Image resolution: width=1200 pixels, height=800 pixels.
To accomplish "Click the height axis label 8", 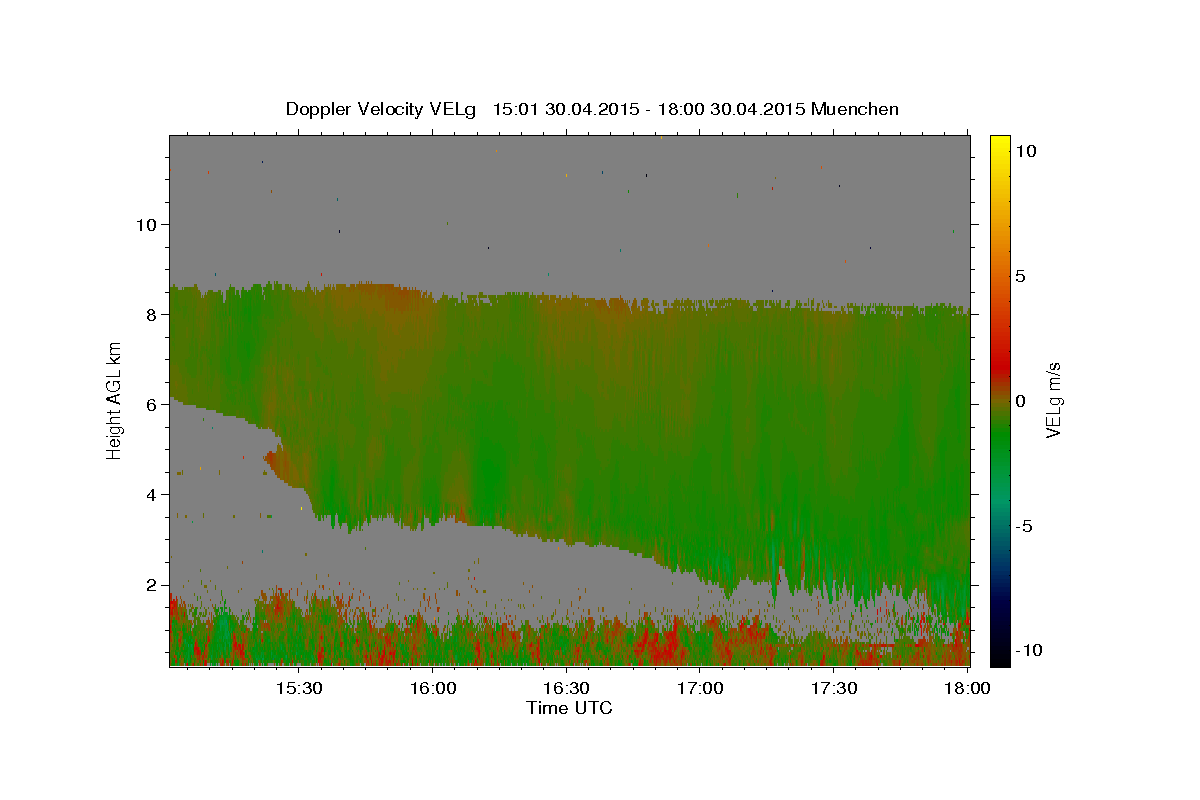I will [152, 314].
